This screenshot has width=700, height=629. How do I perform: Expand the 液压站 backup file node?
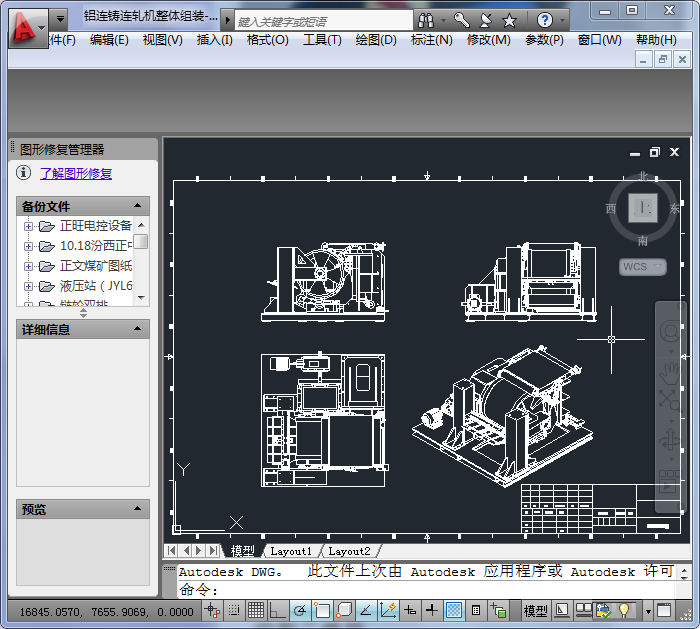click(x=28, y=286)
